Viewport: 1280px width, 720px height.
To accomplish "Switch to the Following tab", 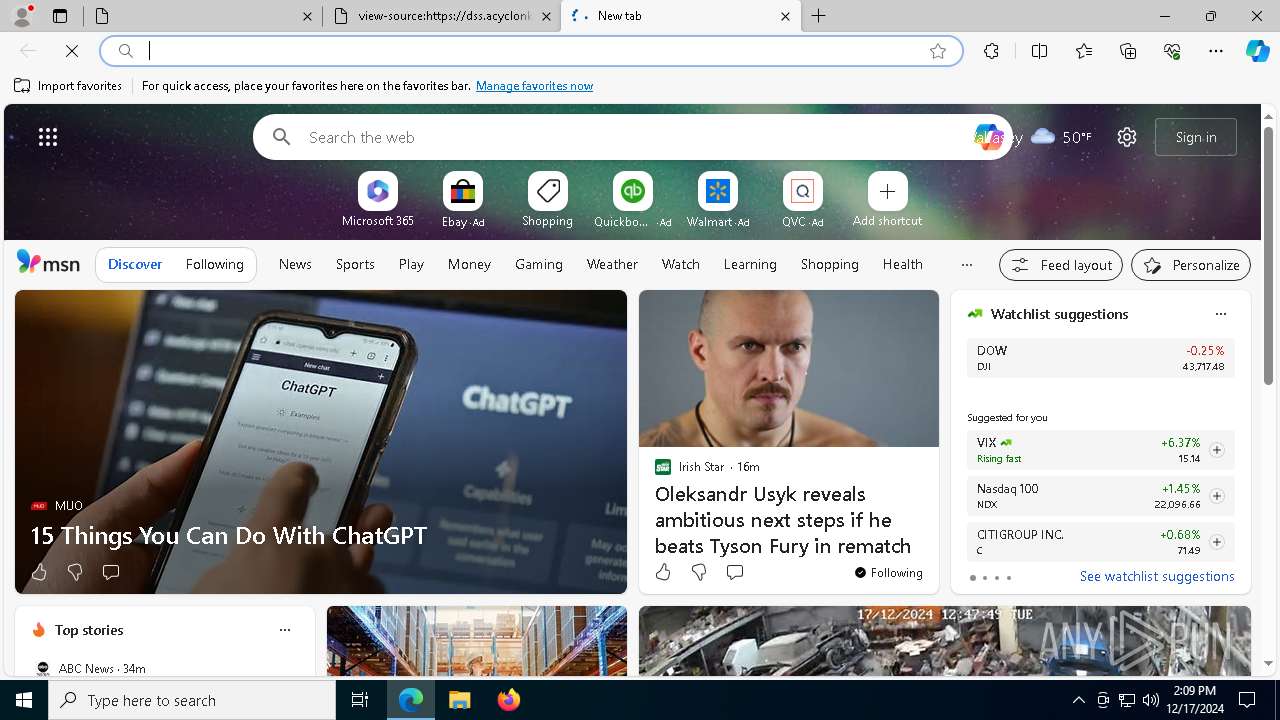I will coord(214,264).
